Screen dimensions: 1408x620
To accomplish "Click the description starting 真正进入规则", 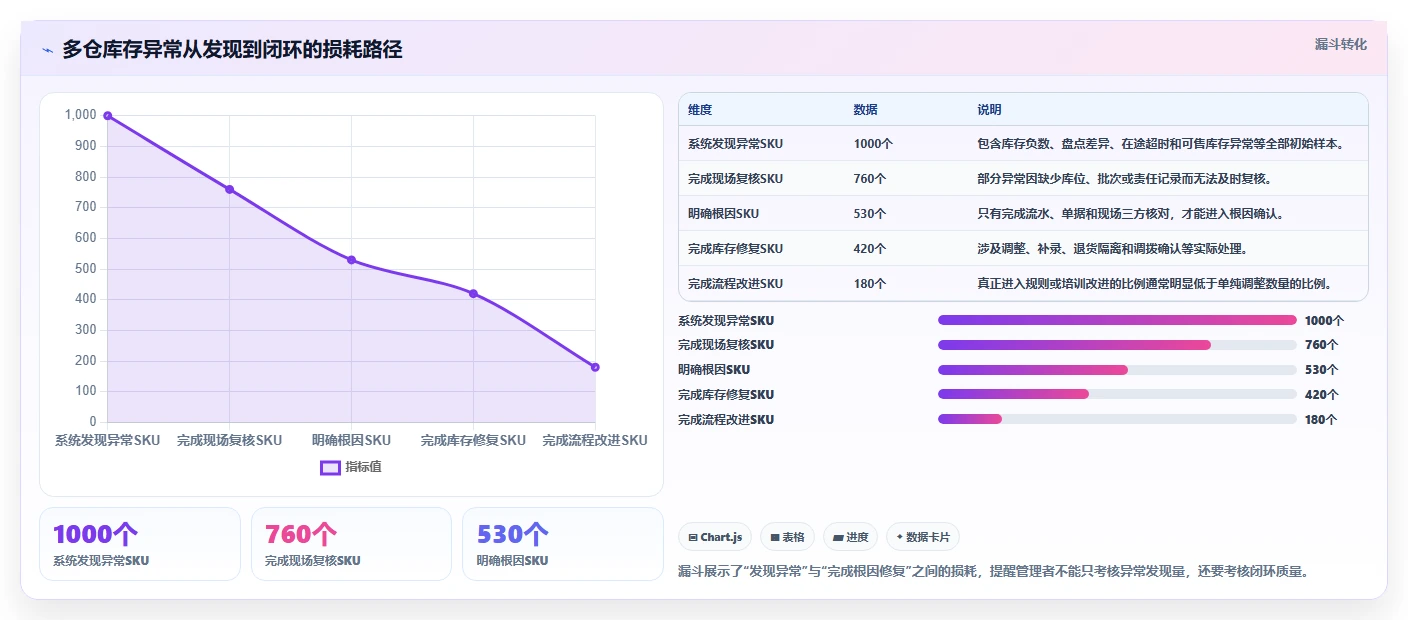I will 1154,284.
